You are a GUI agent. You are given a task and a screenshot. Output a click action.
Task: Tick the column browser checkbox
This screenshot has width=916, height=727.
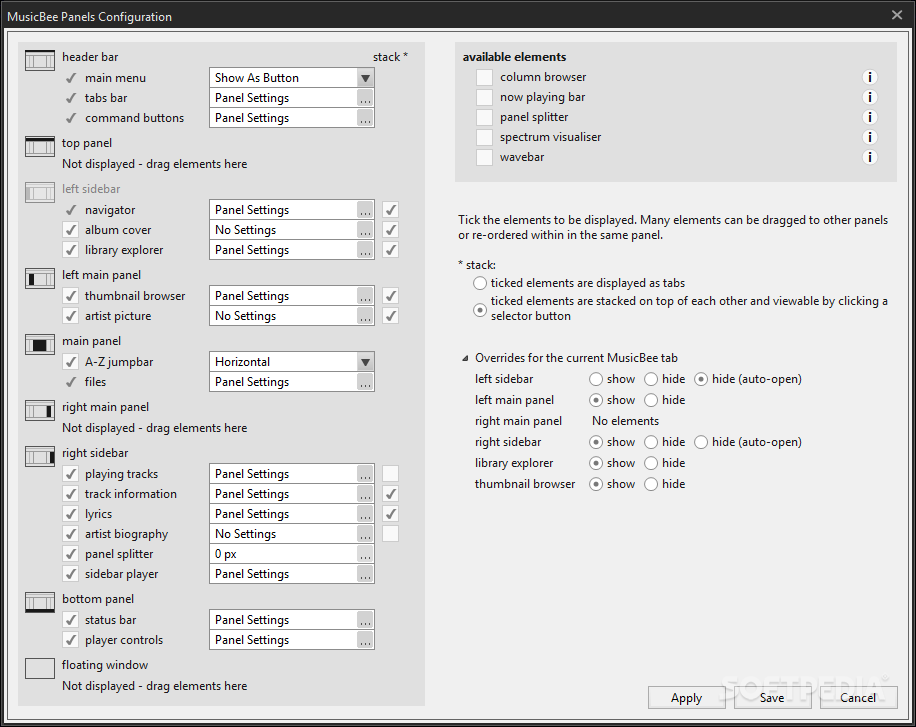click(484, 77)
